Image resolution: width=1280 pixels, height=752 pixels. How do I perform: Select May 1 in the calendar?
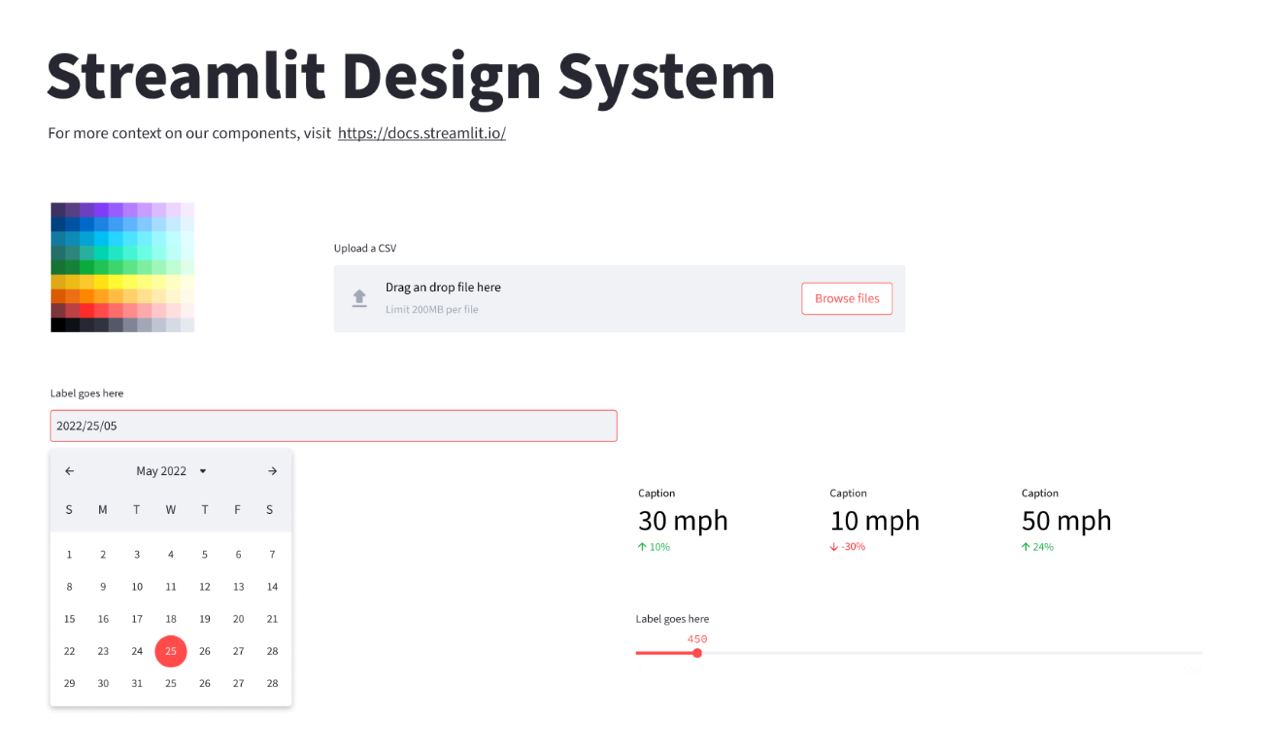[x=69, y=554]
